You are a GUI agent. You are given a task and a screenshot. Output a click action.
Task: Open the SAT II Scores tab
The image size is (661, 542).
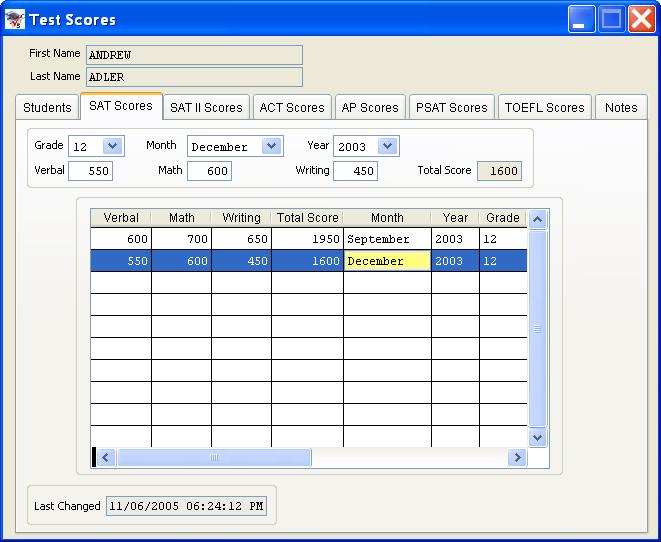coord(206,108)
